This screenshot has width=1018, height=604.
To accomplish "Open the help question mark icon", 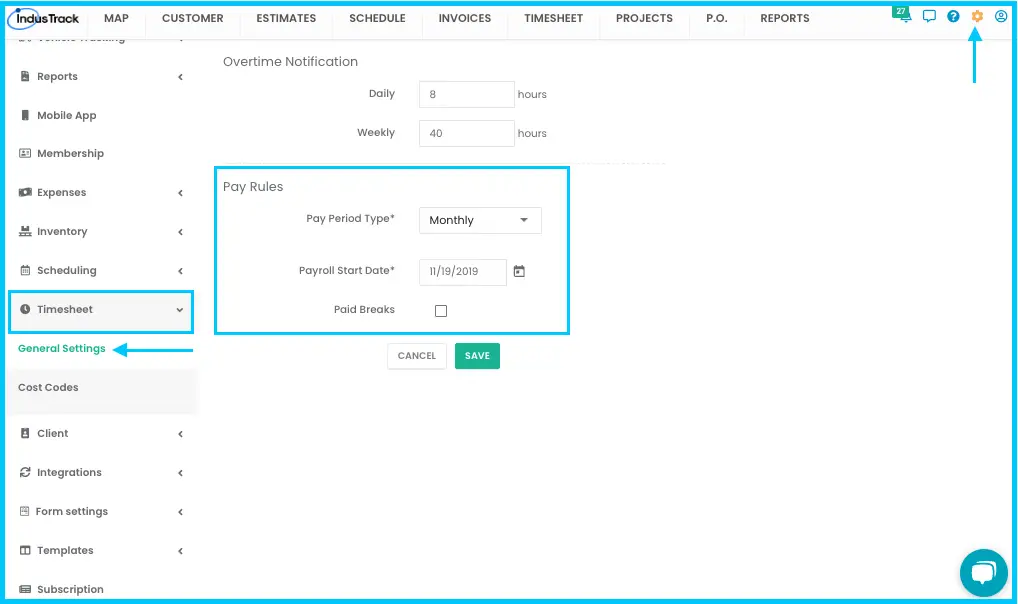I will [x=953, y=16].
